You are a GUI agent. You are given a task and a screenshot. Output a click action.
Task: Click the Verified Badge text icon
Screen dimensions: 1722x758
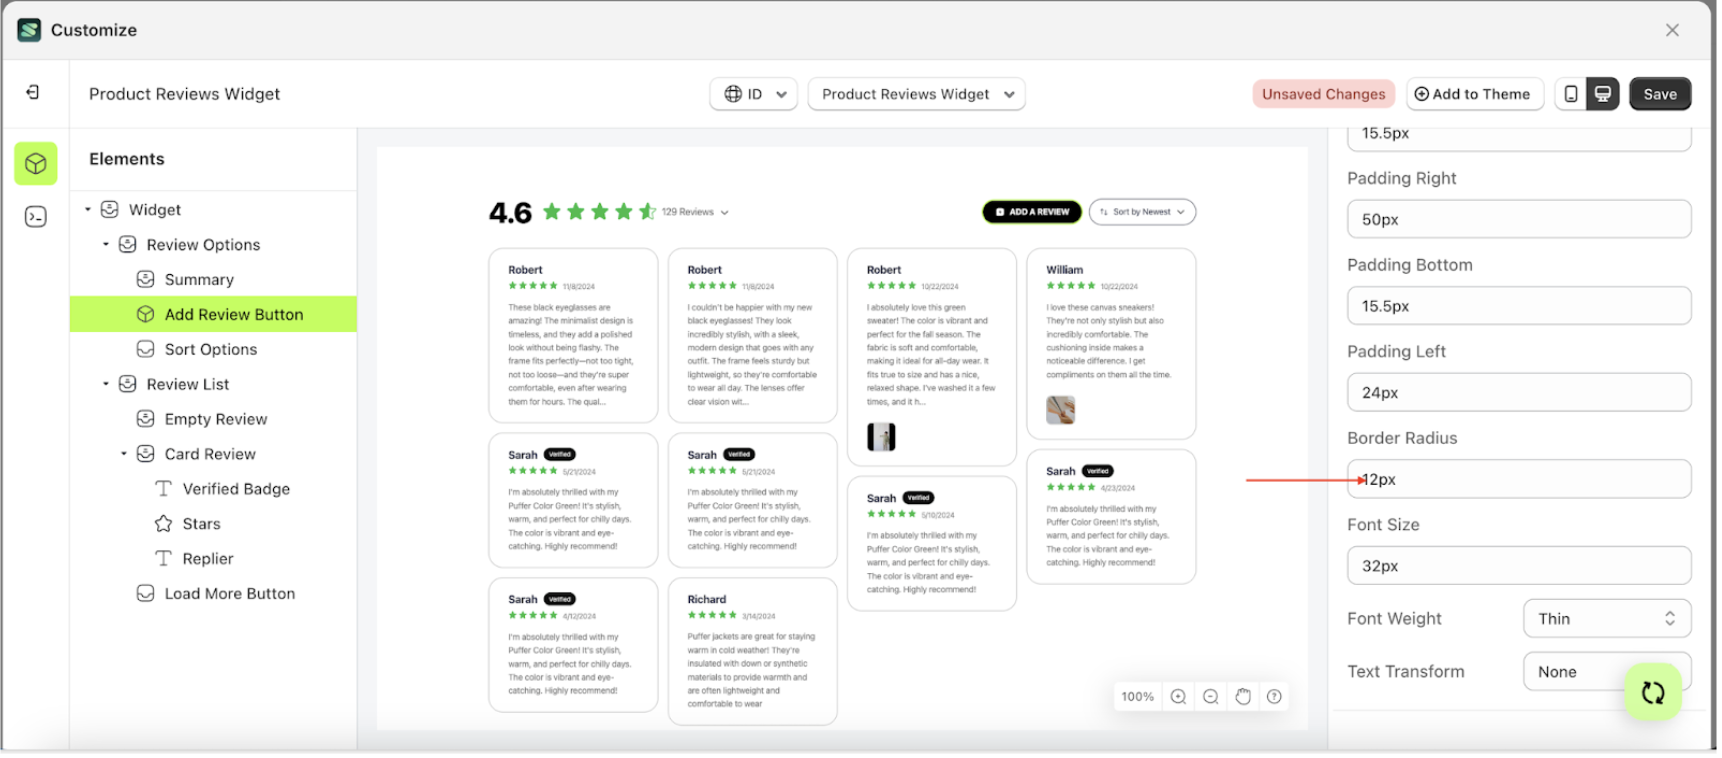point(163,488)
